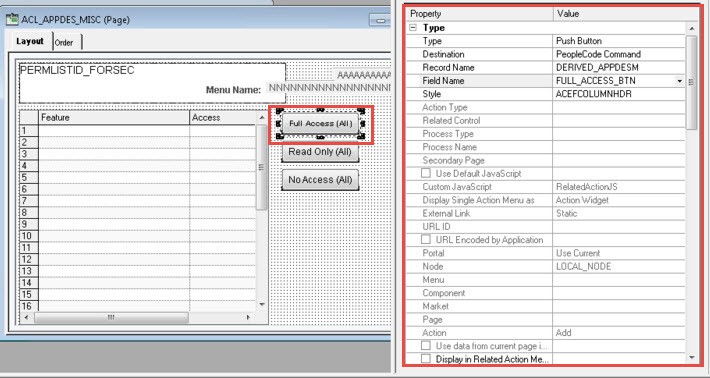Click the Property column header
Viewport: 710px width, 378px height.
coord(480,14)
